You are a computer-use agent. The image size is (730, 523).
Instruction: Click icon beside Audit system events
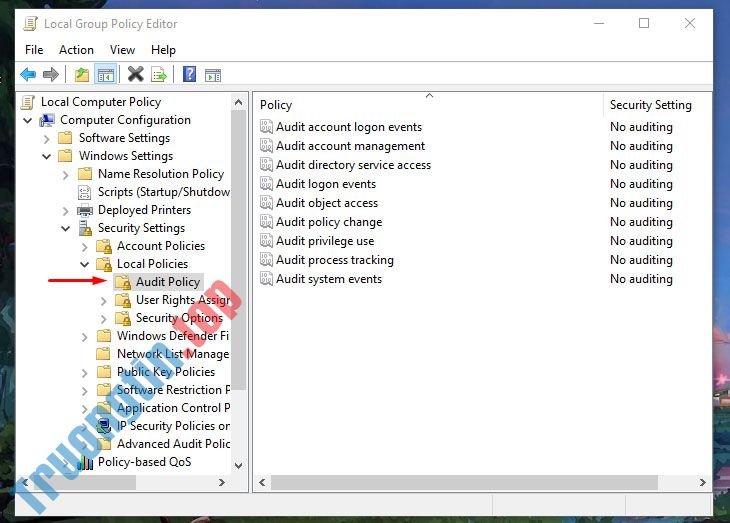click(x=266, y=279)
